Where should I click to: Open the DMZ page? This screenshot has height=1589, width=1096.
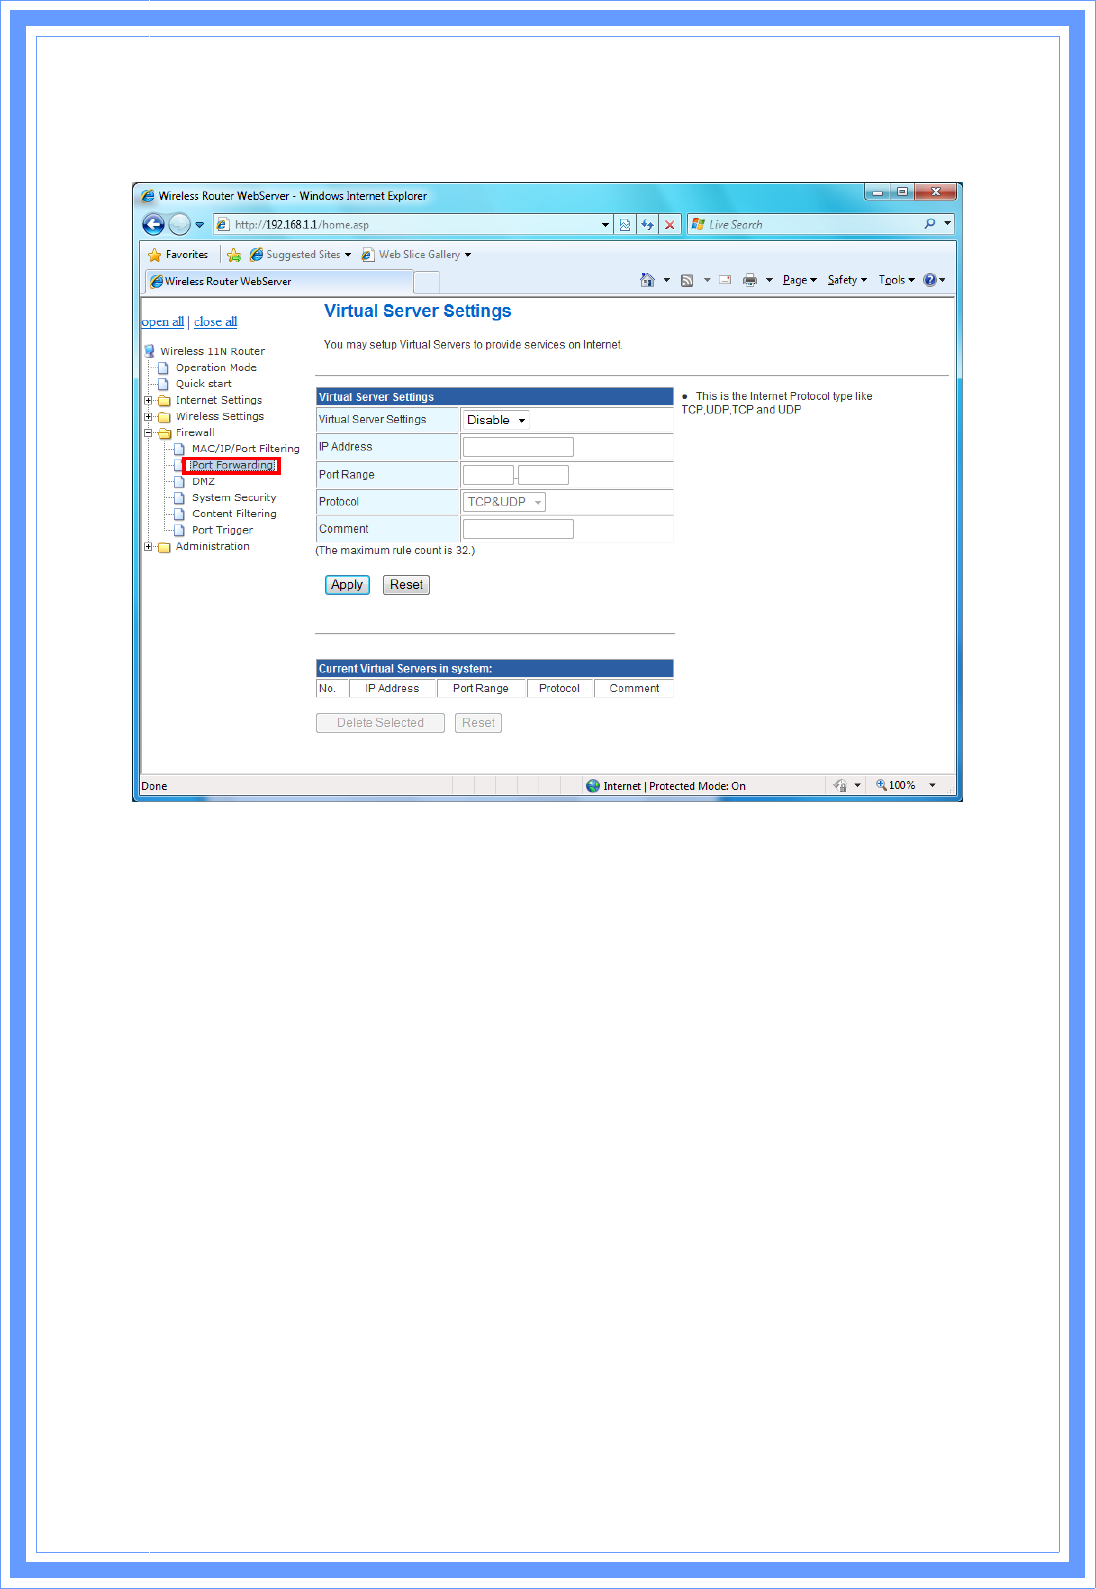tap(203, 481)
